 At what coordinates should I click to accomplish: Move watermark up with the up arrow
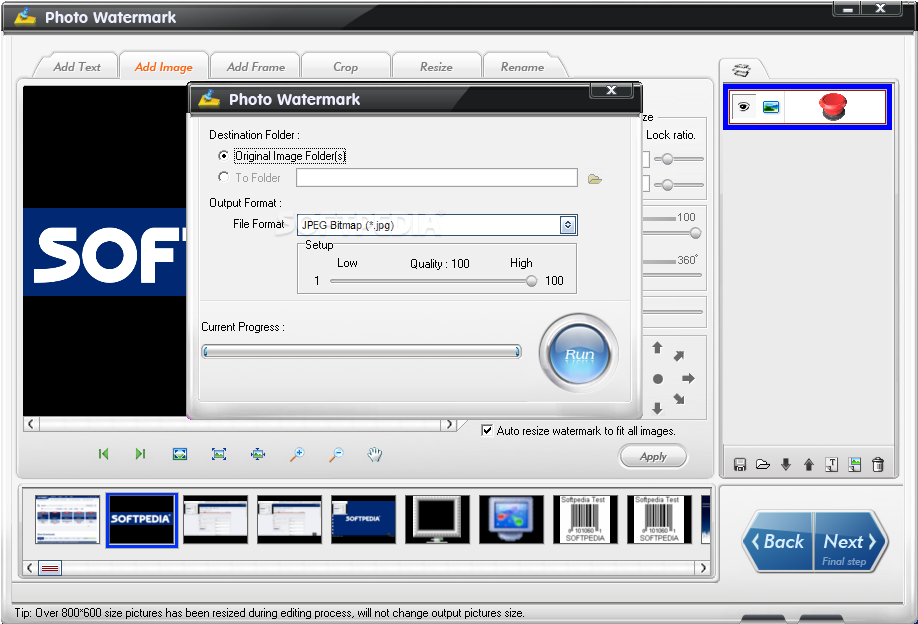click(657, 348)
